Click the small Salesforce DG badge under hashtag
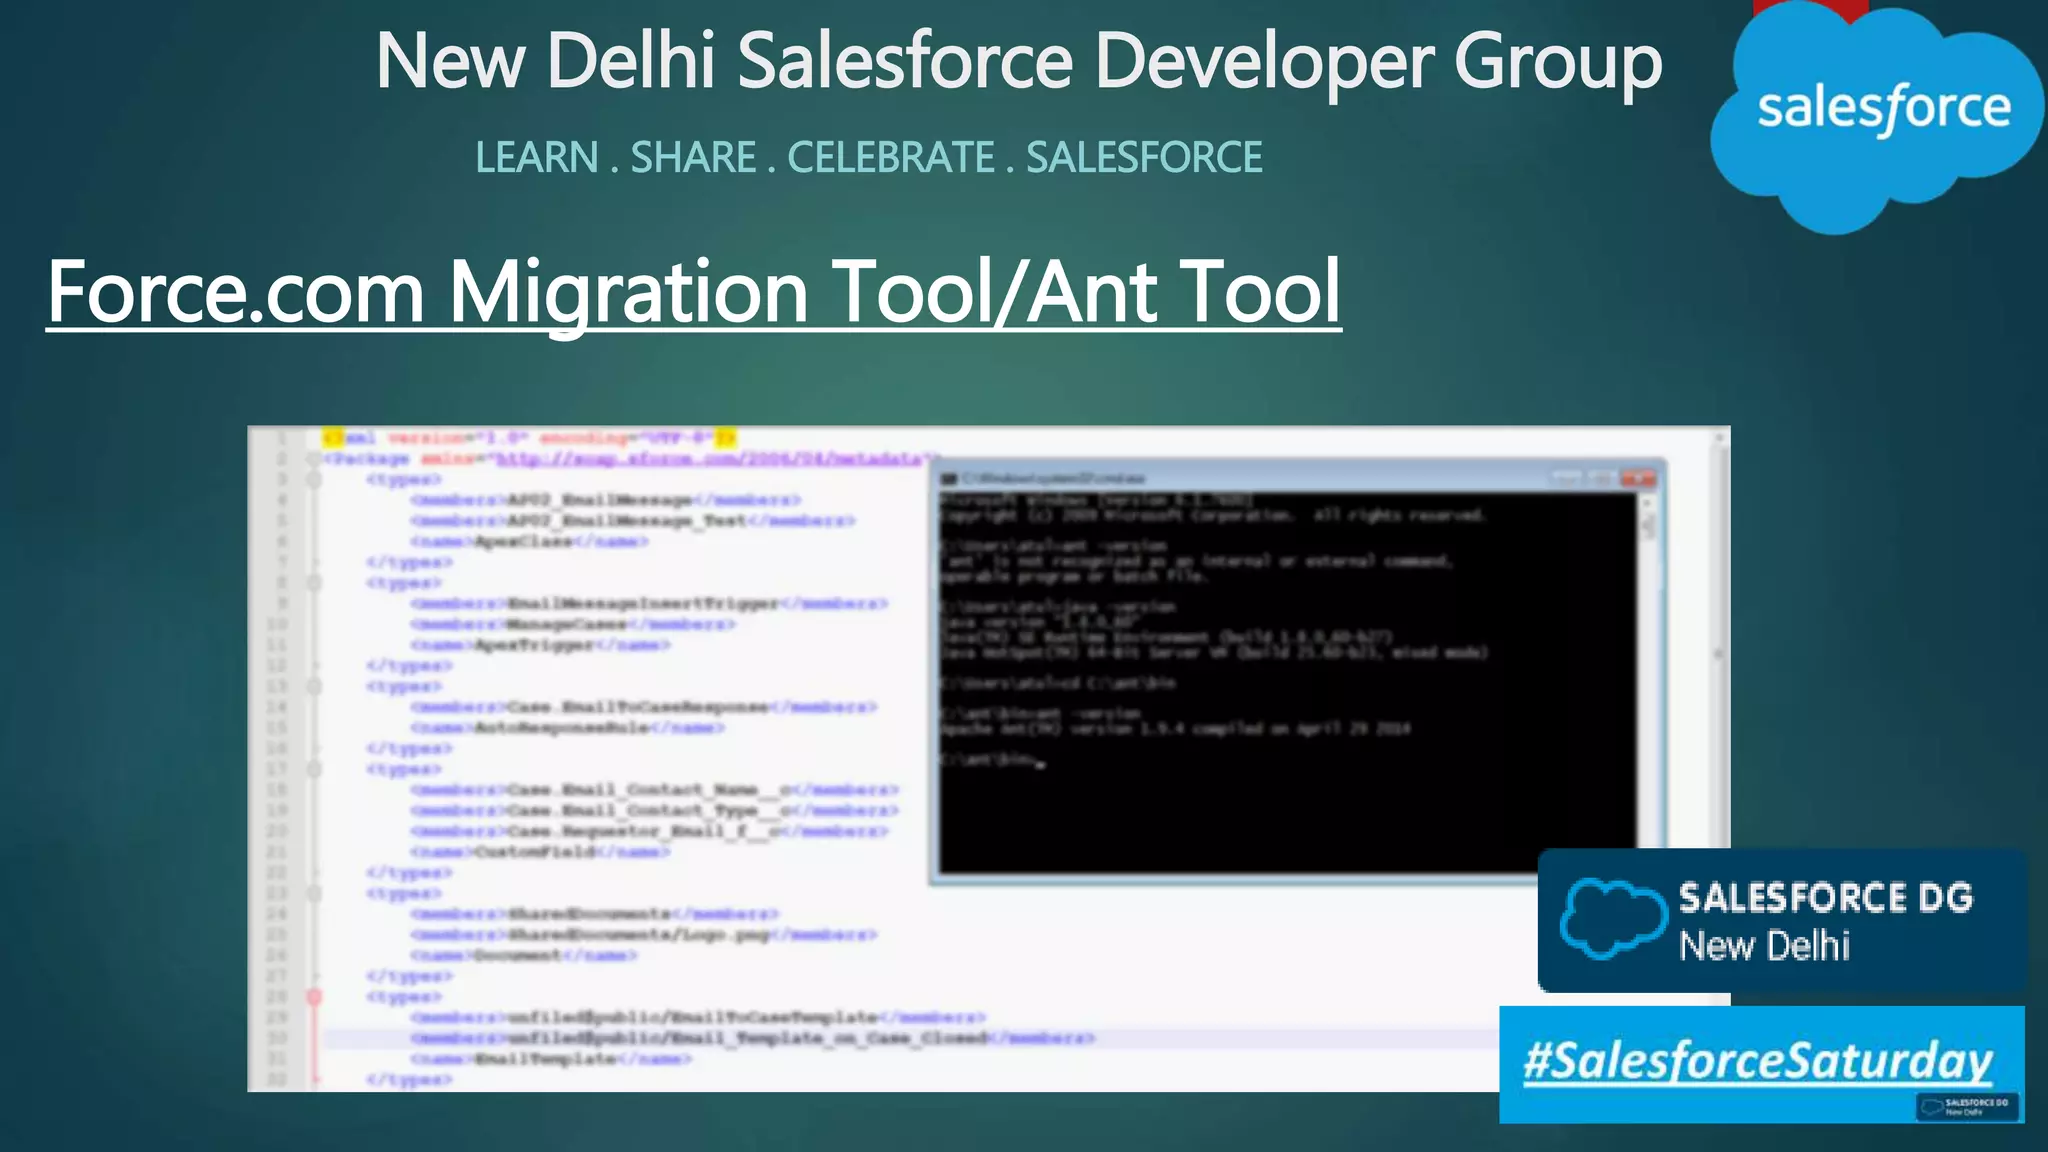 tap(1967, 1106)
